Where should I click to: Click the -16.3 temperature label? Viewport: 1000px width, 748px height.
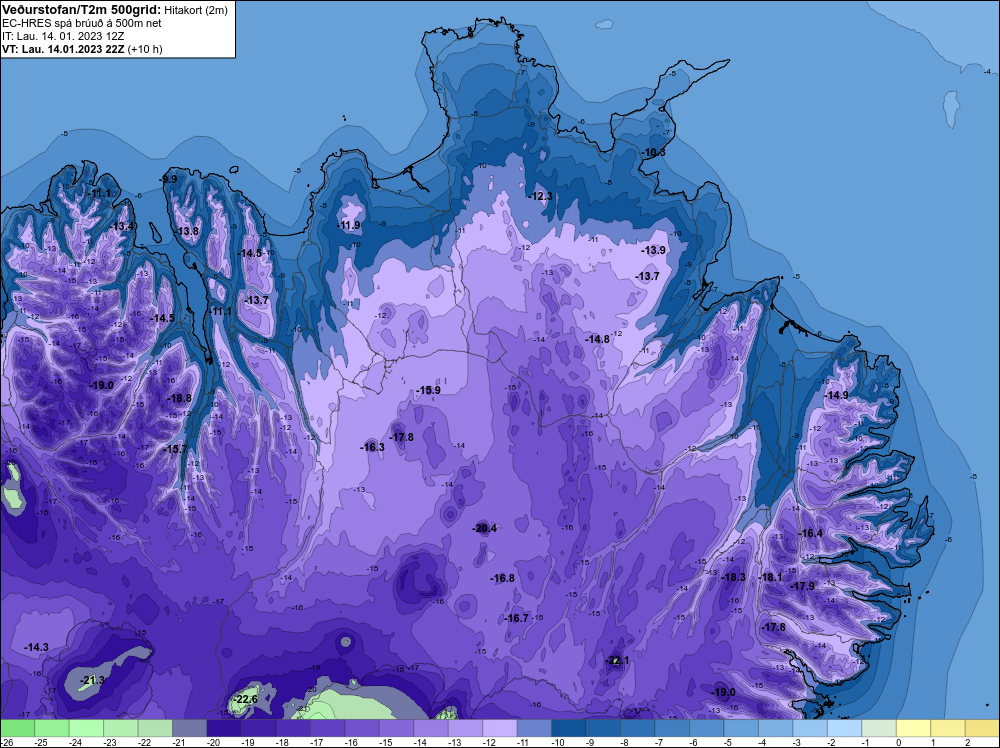click(372, 447)
